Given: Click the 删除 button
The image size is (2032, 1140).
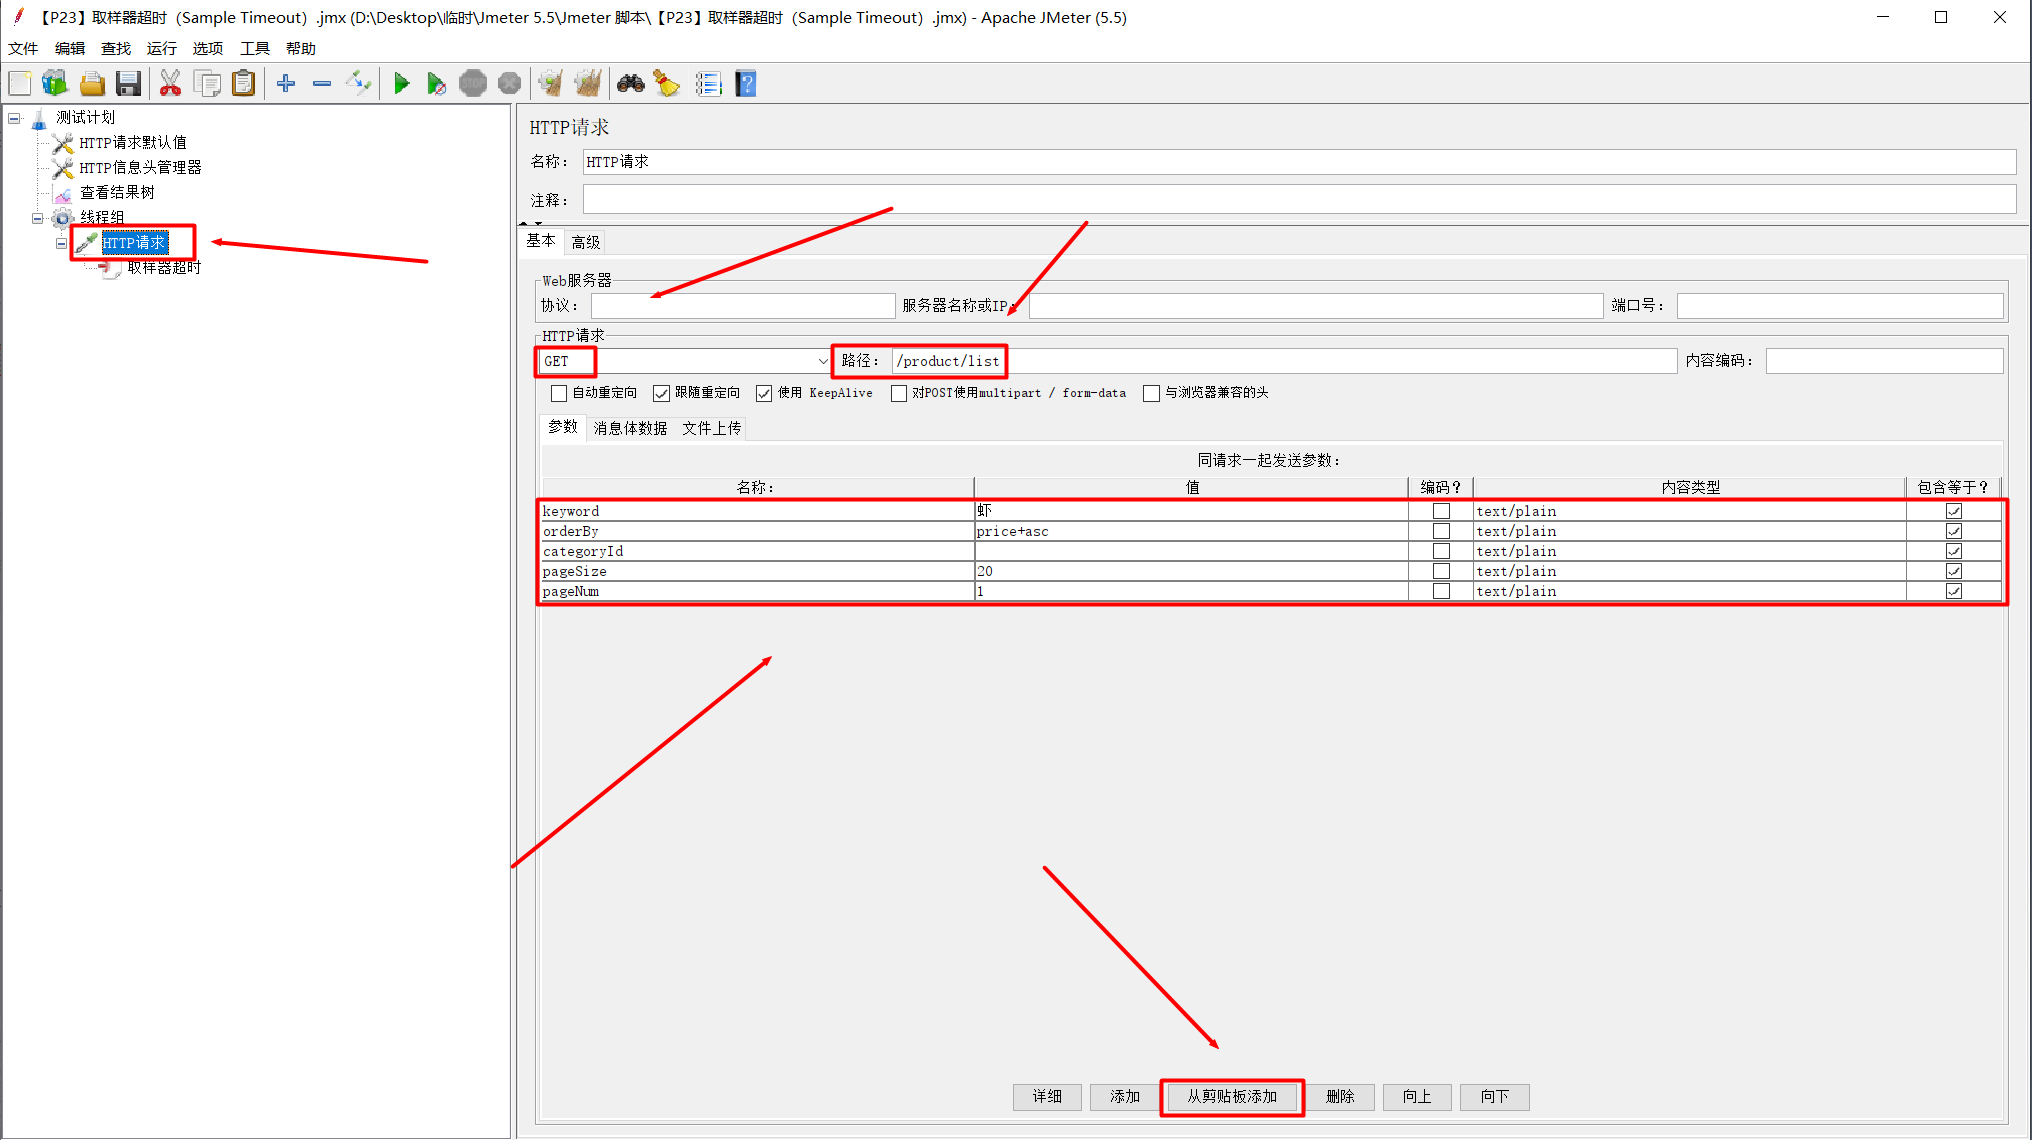Looking at the screenshot, I should 1340,1097.
